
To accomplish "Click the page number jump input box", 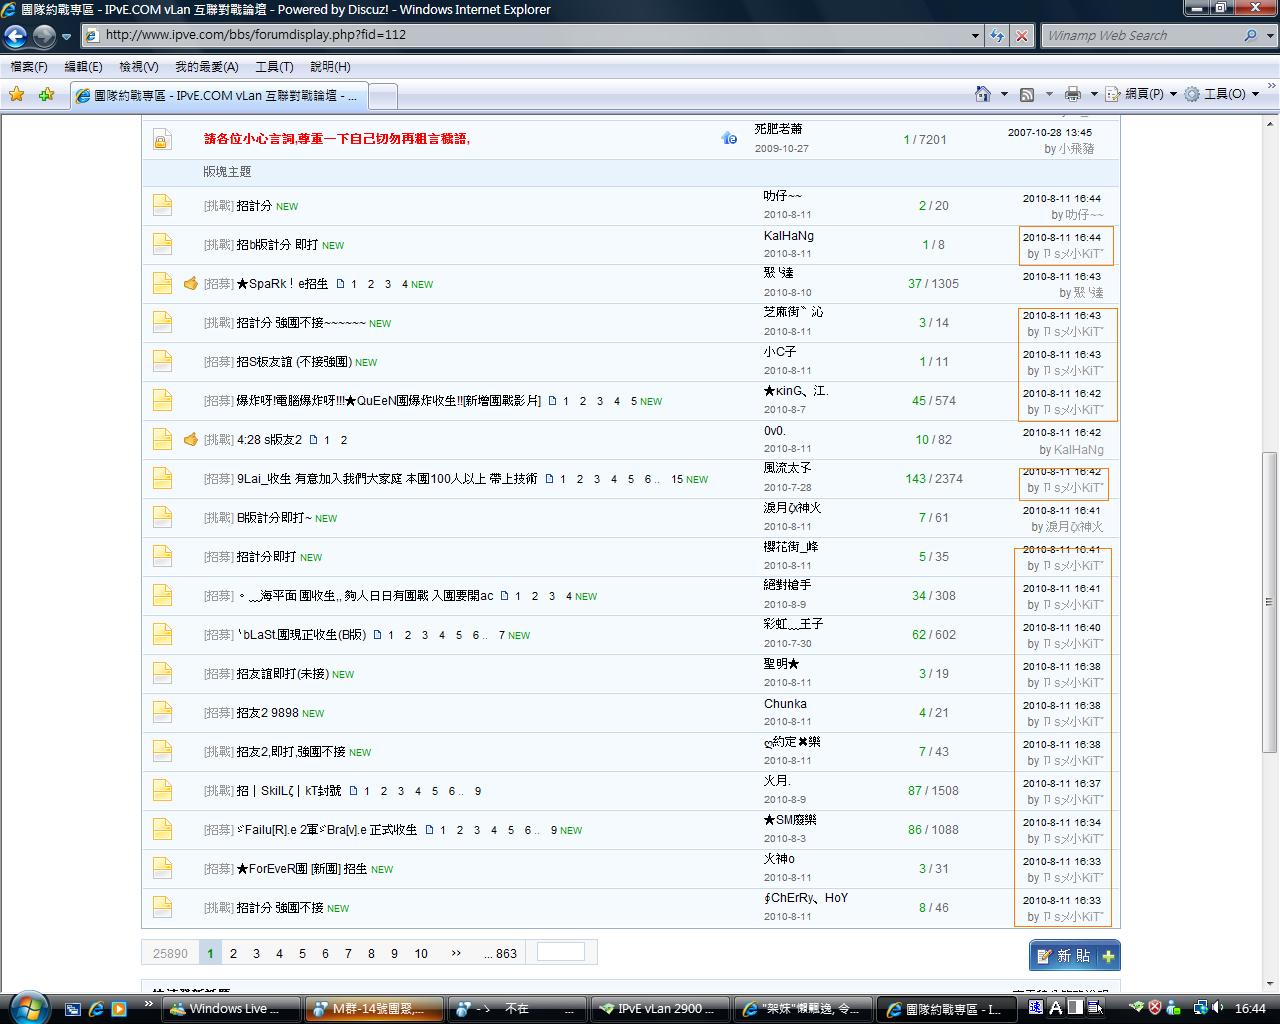I will coord(560,952).
